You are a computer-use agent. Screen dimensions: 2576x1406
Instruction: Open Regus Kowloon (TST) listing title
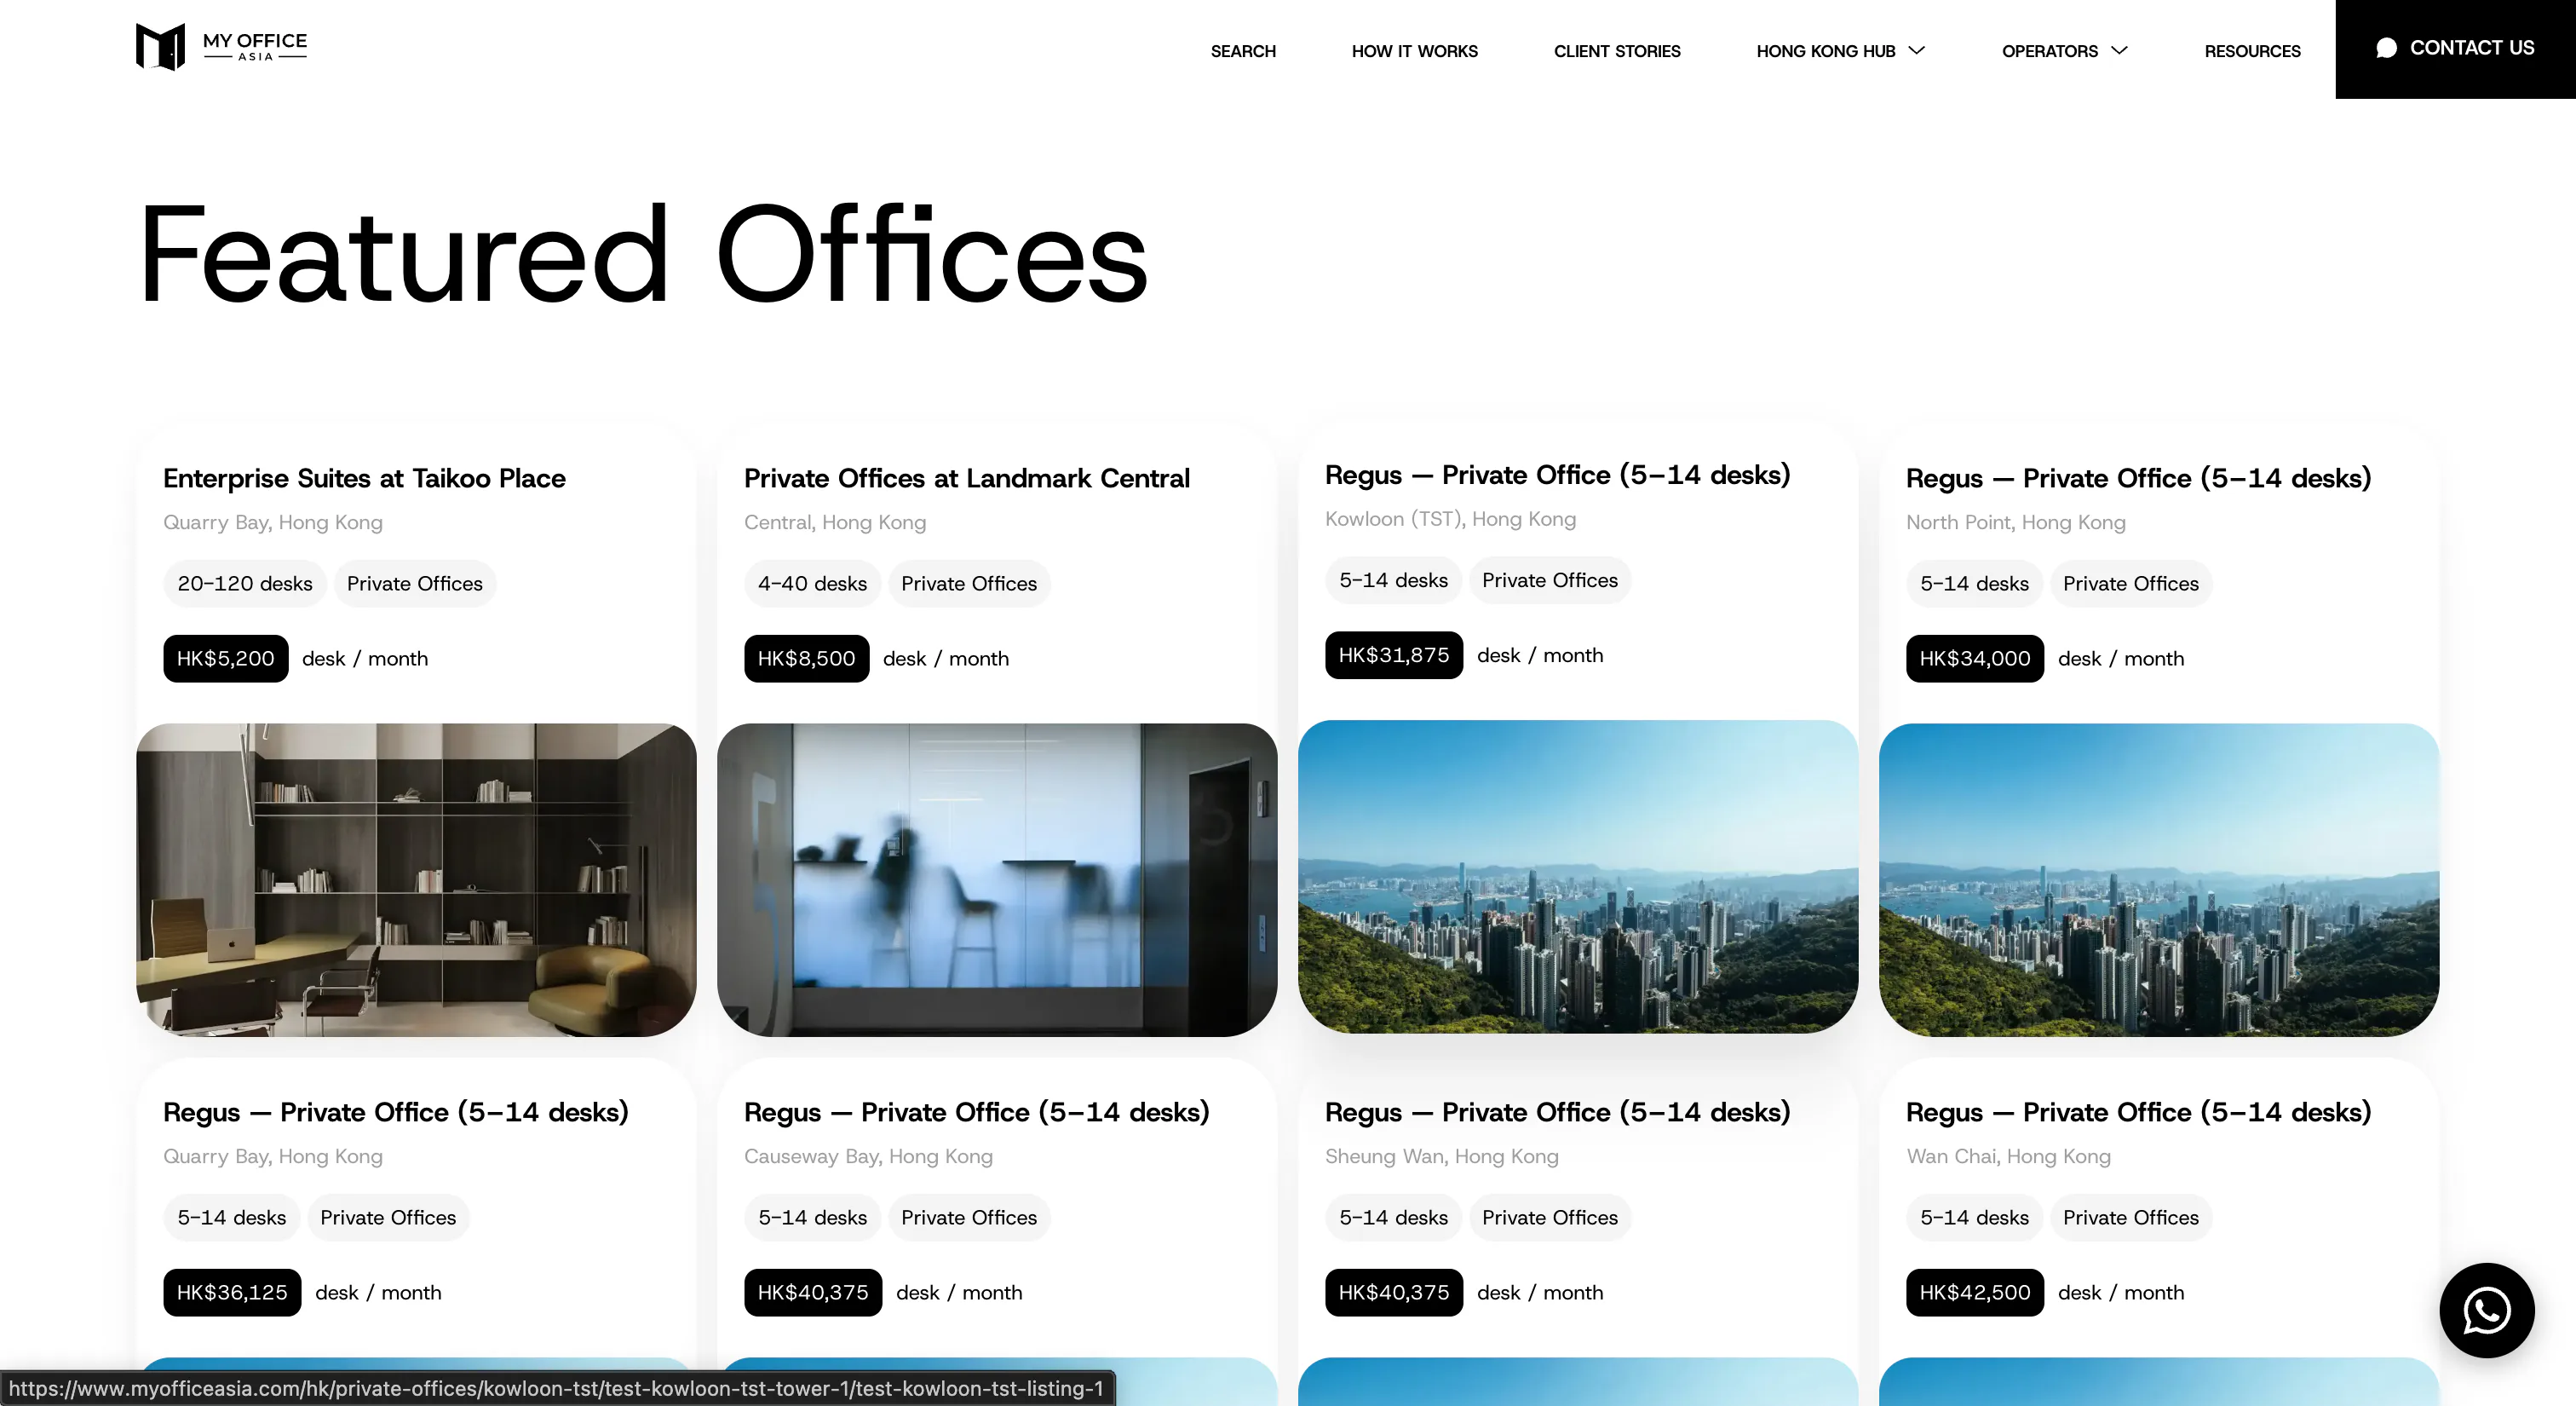[x=1557, y=475]
